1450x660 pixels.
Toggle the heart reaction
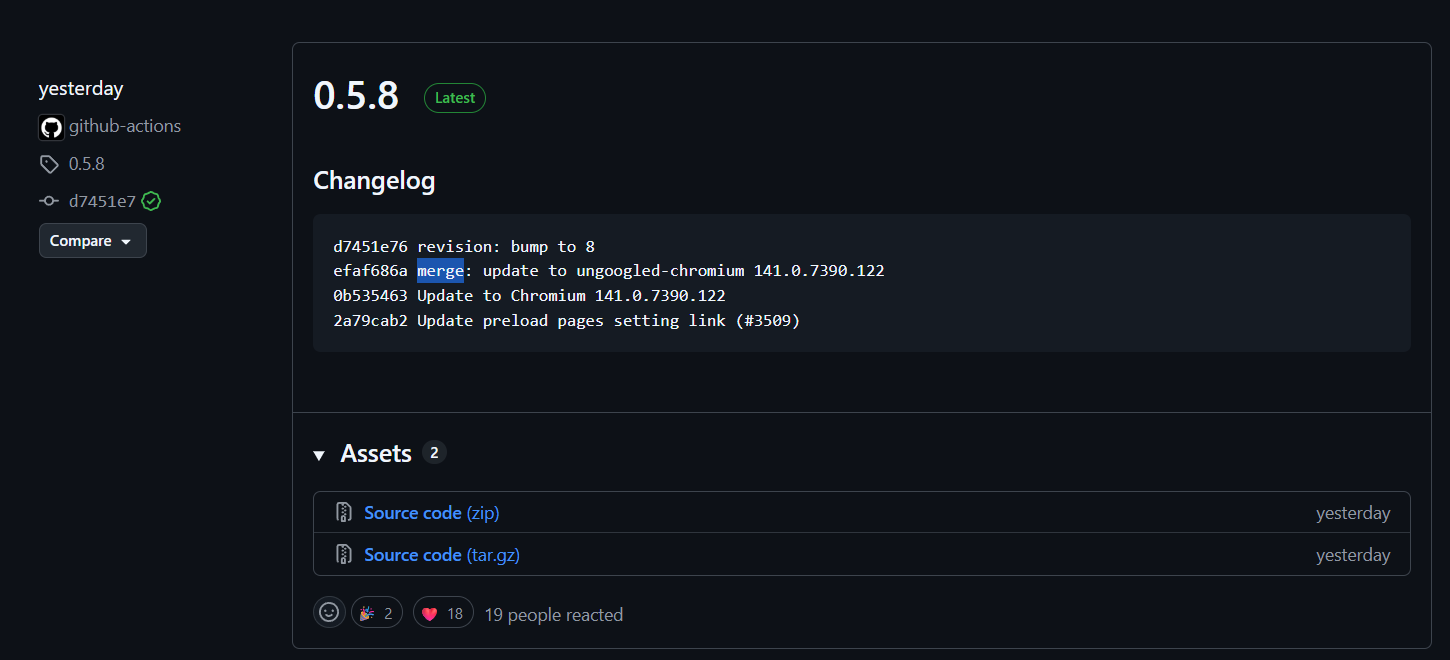point(442,613)
